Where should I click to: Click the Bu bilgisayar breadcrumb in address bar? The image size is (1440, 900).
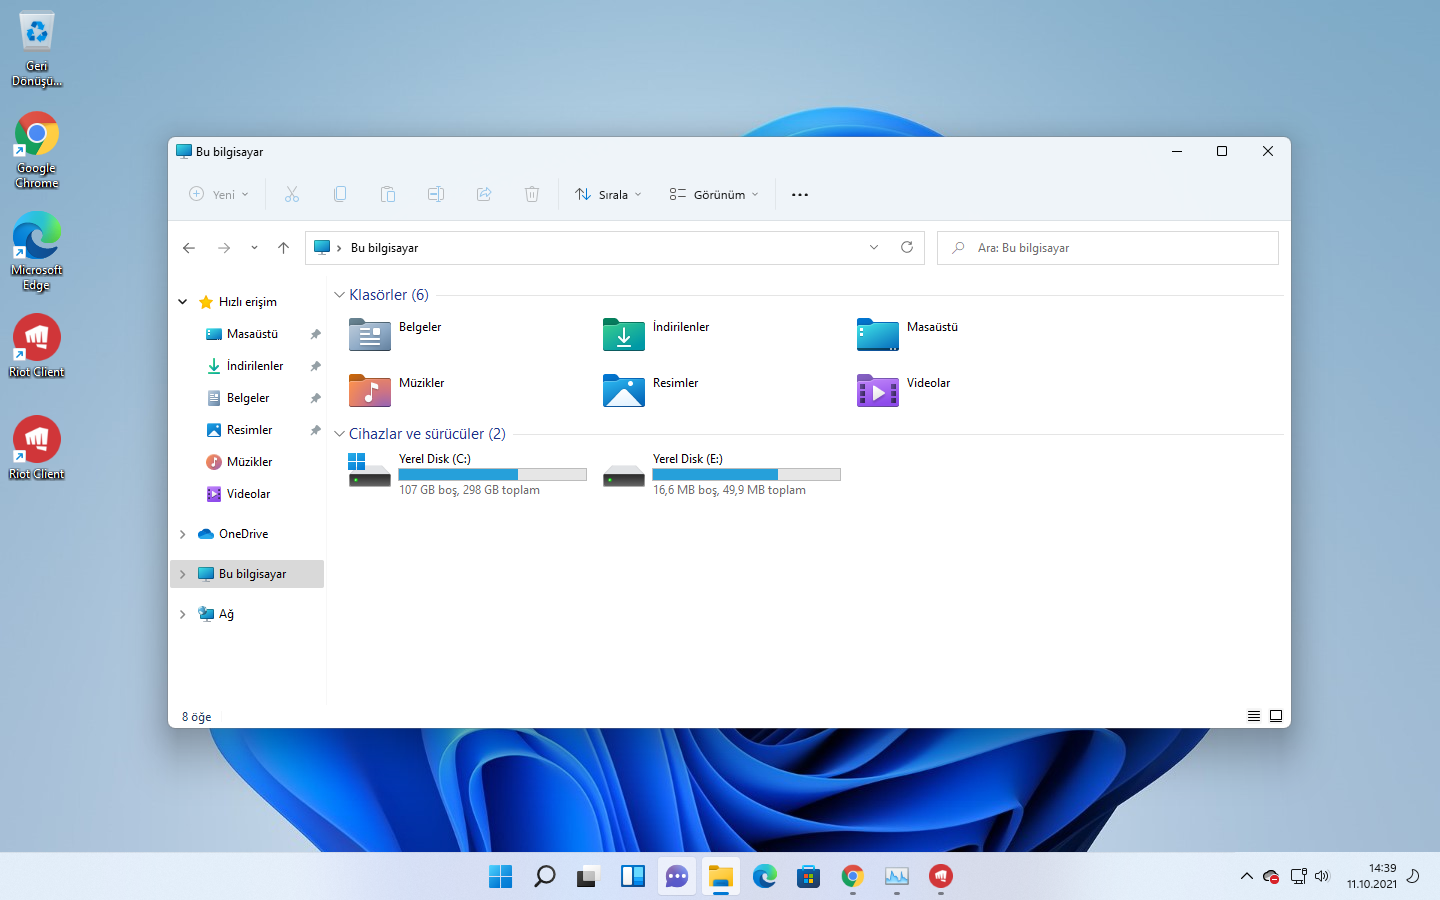pyautogui.click(x=384, y=248)
